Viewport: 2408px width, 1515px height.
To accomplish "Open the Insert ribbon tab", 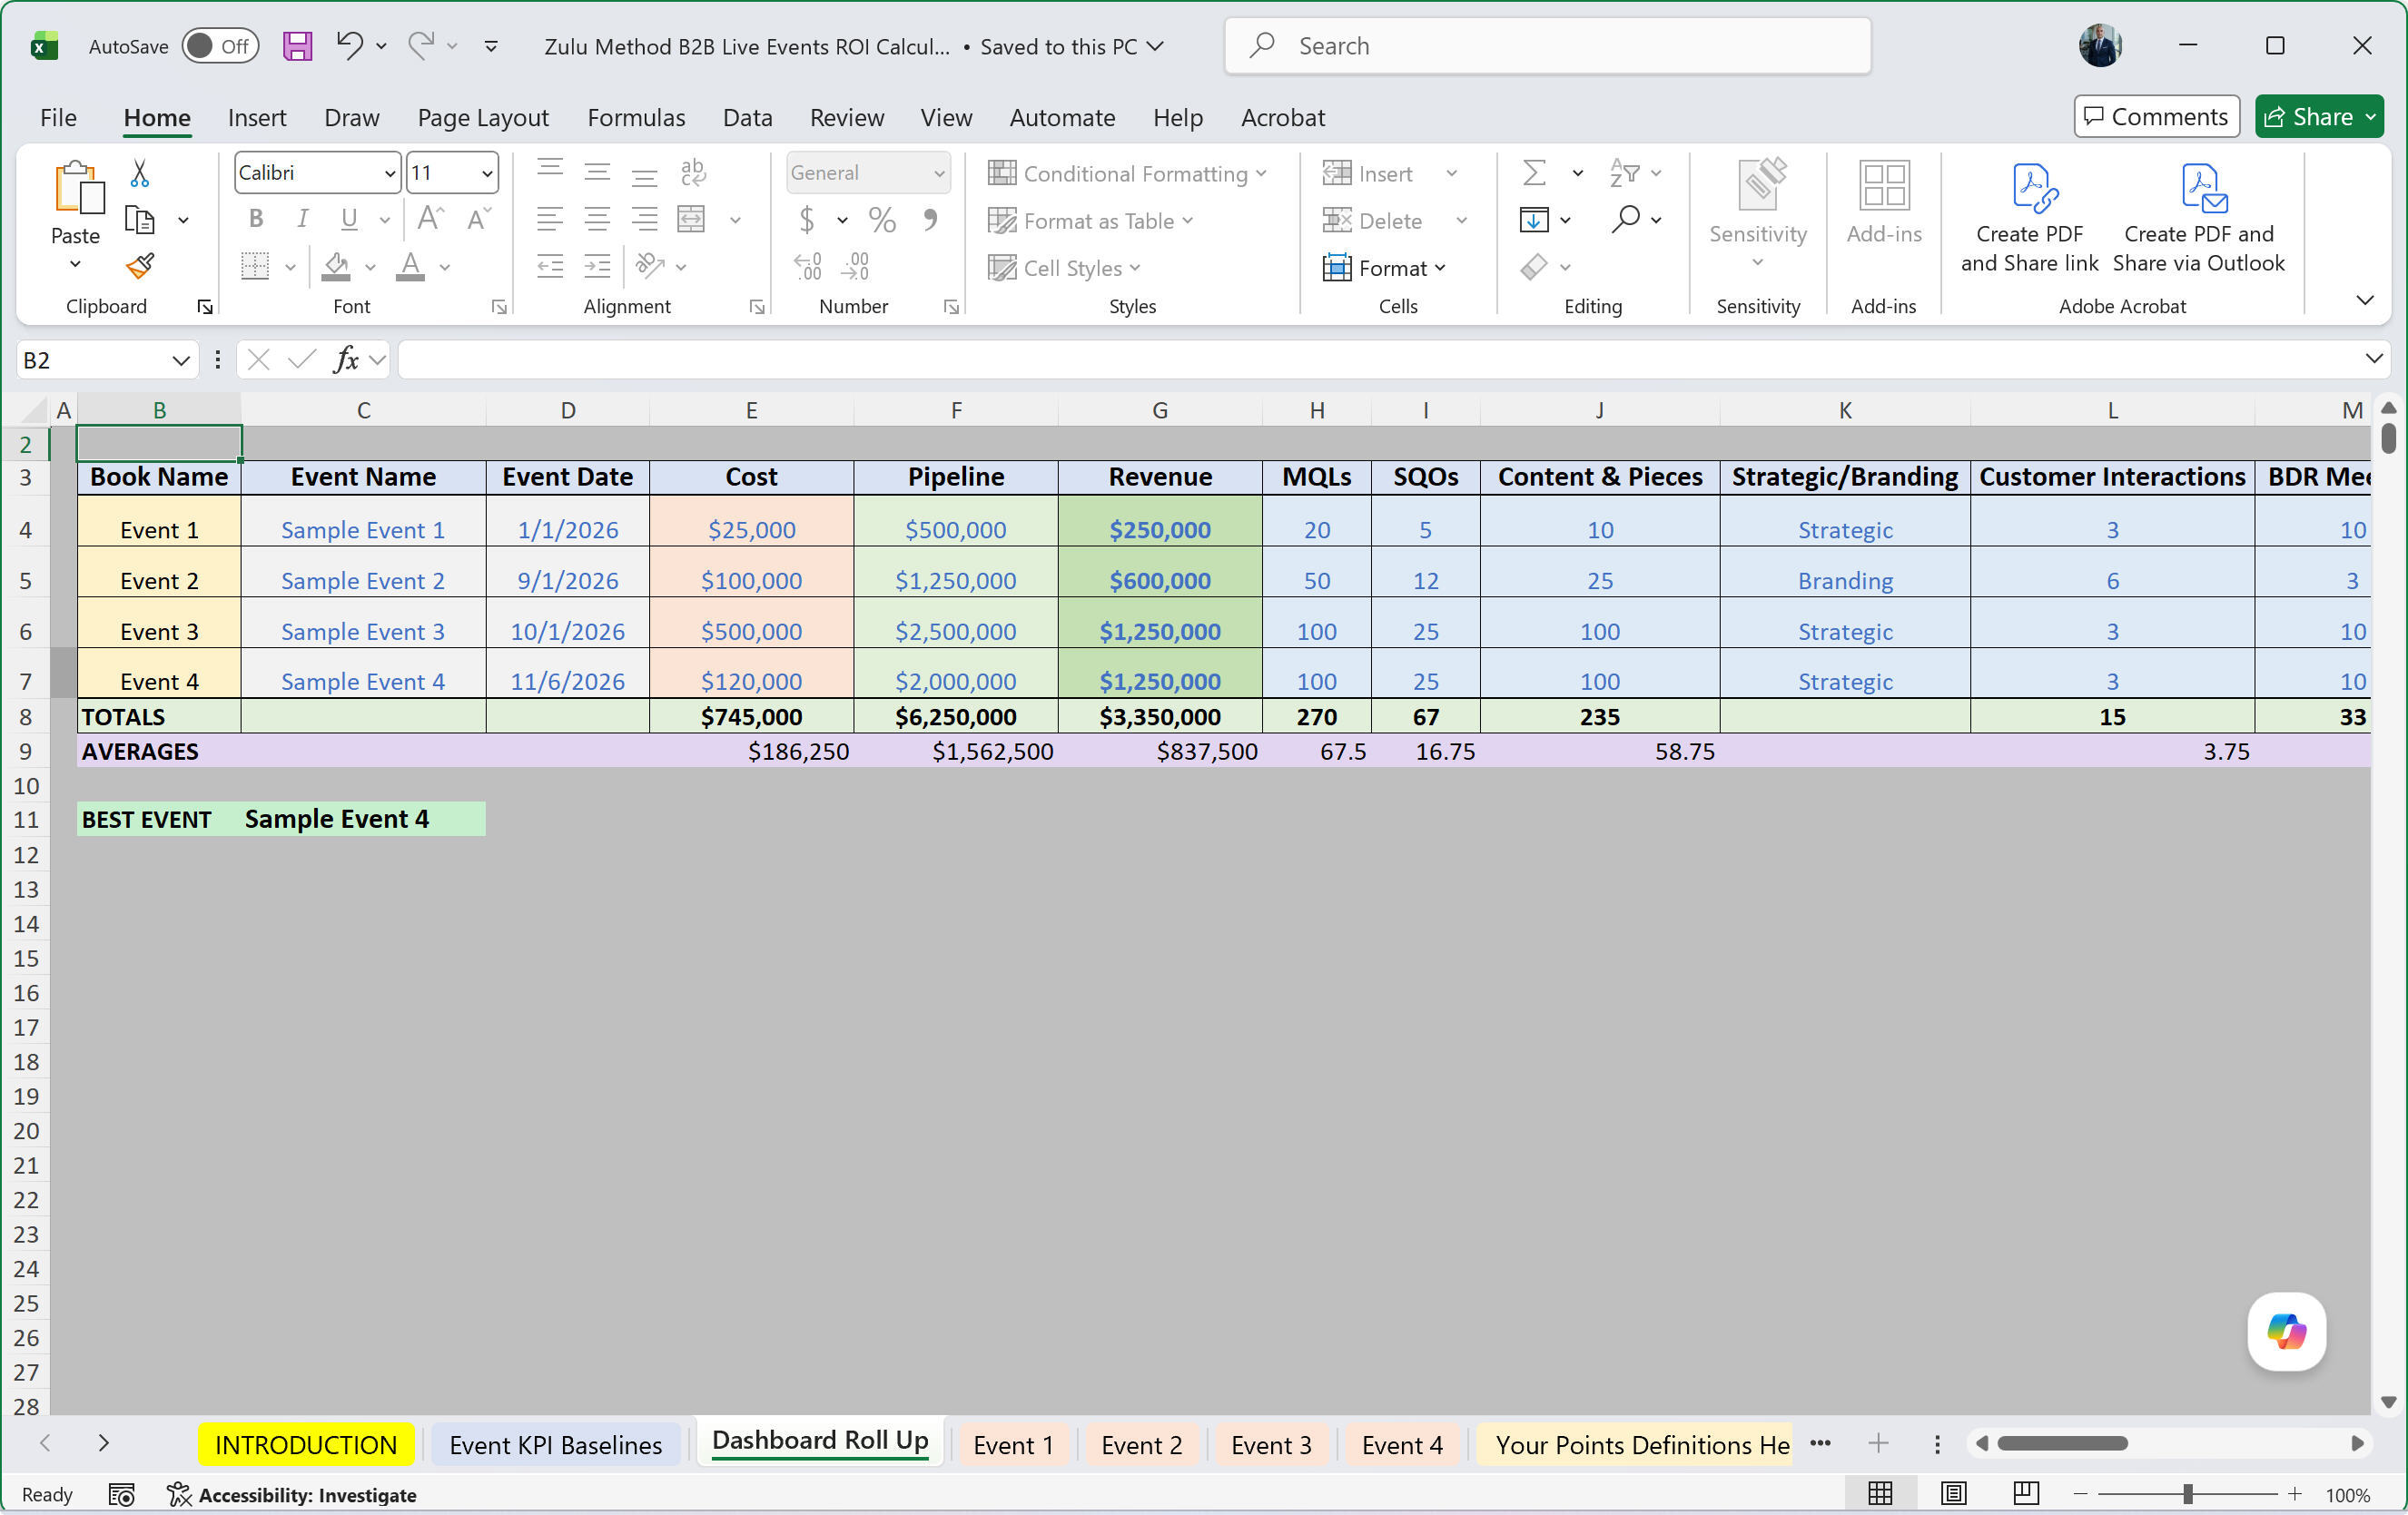I will [x=257, y=117].
